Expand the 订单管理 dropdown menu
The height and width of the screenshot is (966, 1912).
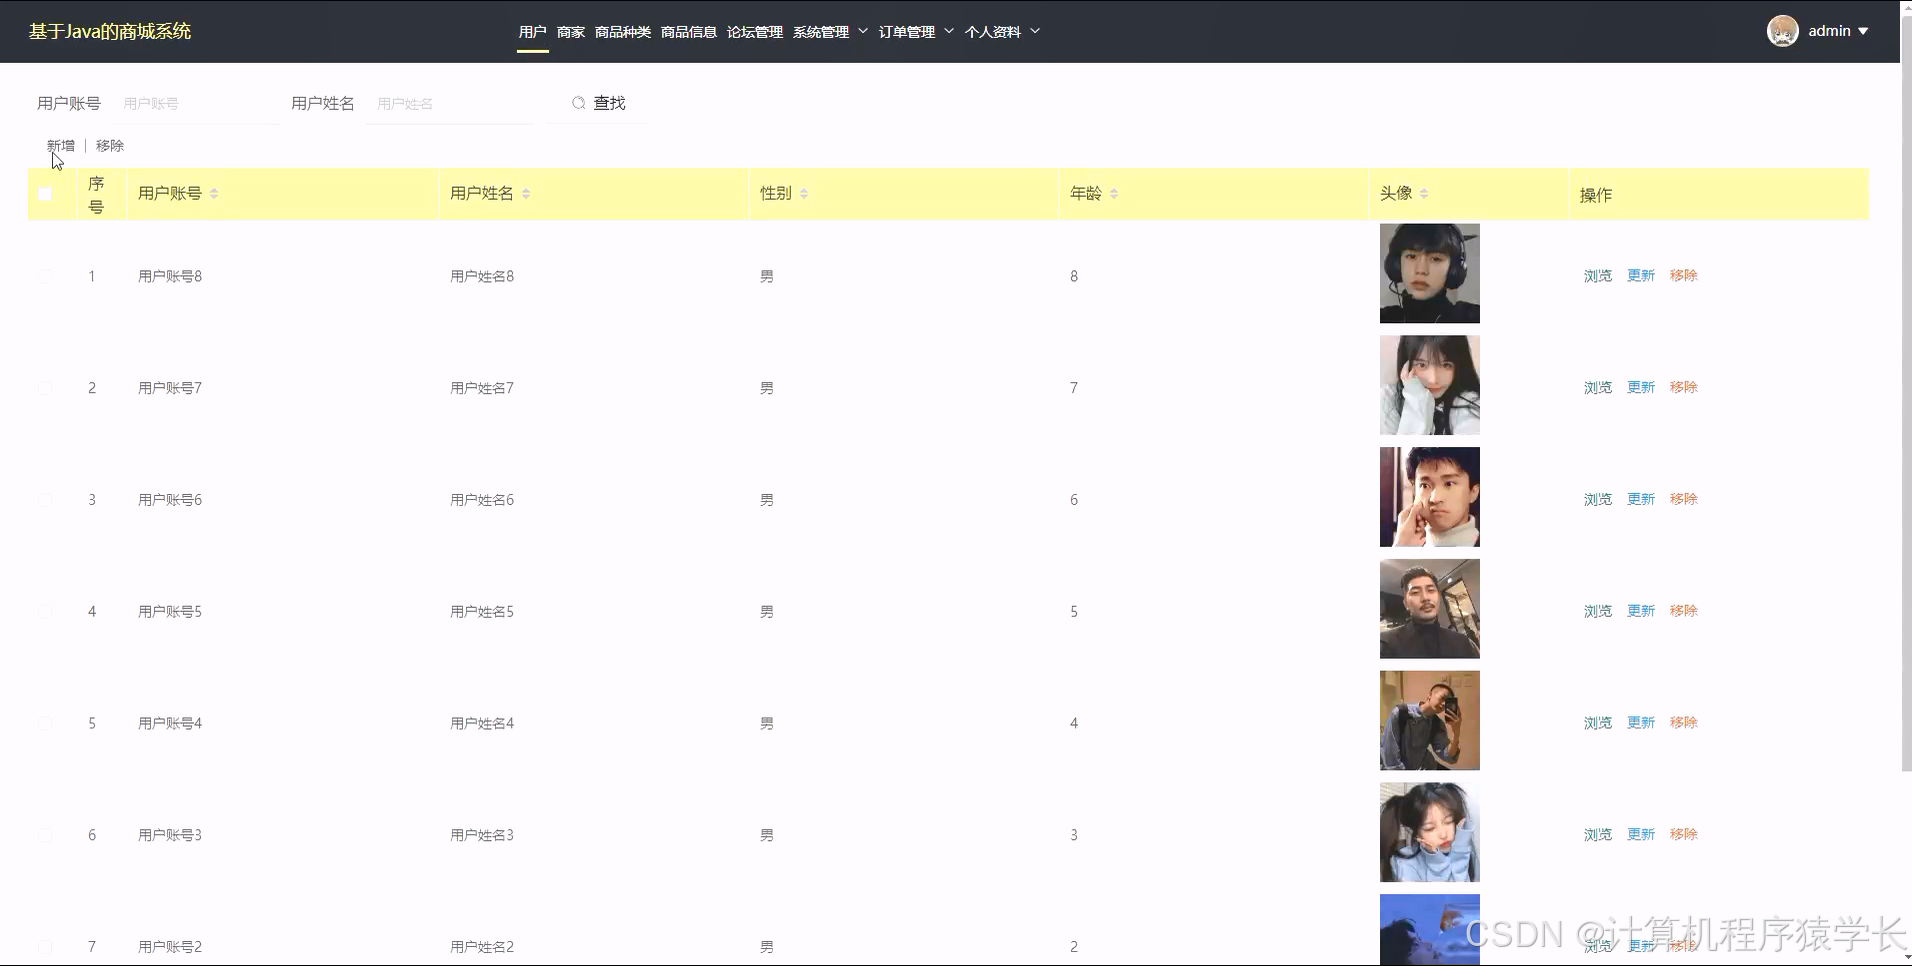916,32
